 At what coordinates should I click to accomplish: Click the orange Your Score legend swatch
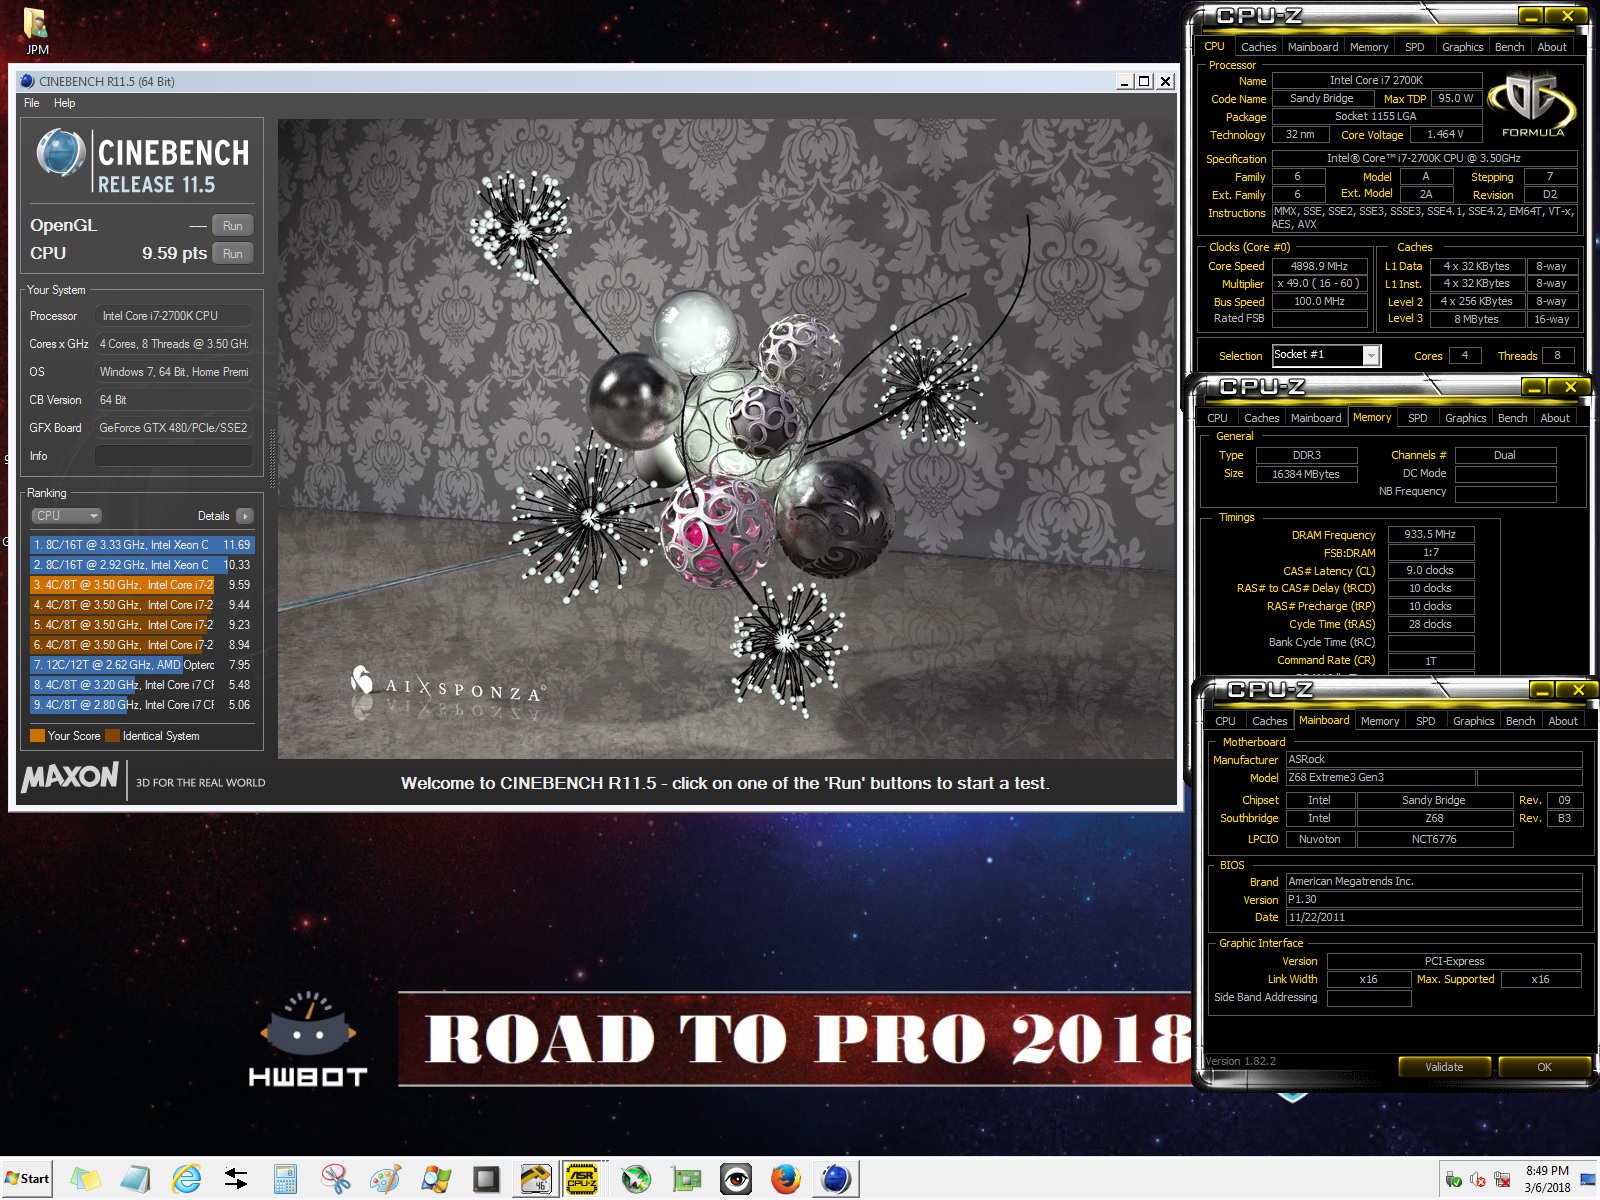[x=37, y=736]
